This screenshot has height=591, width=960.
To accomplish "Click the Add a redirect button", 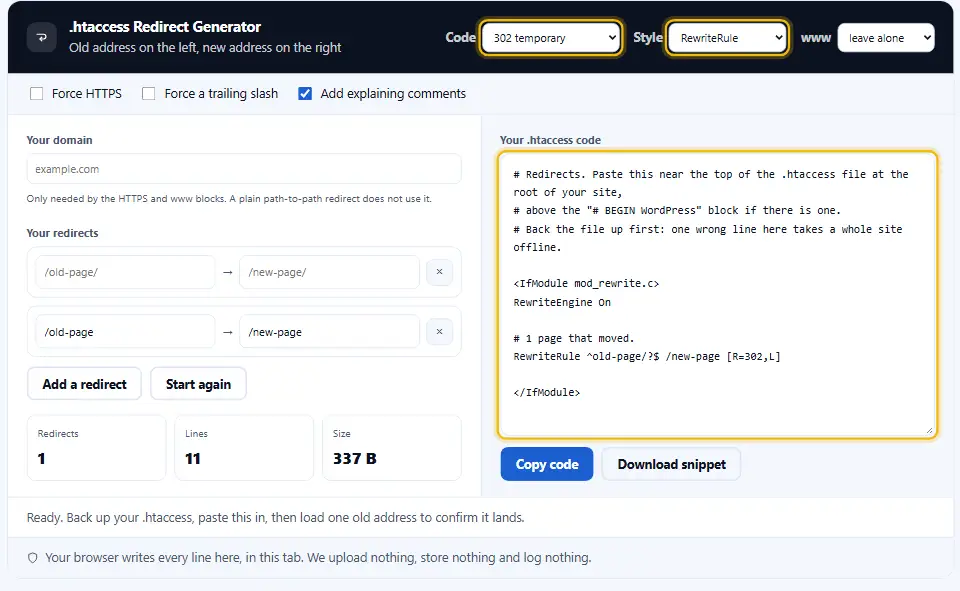I will pyautogui.click(x=84, y=384).
